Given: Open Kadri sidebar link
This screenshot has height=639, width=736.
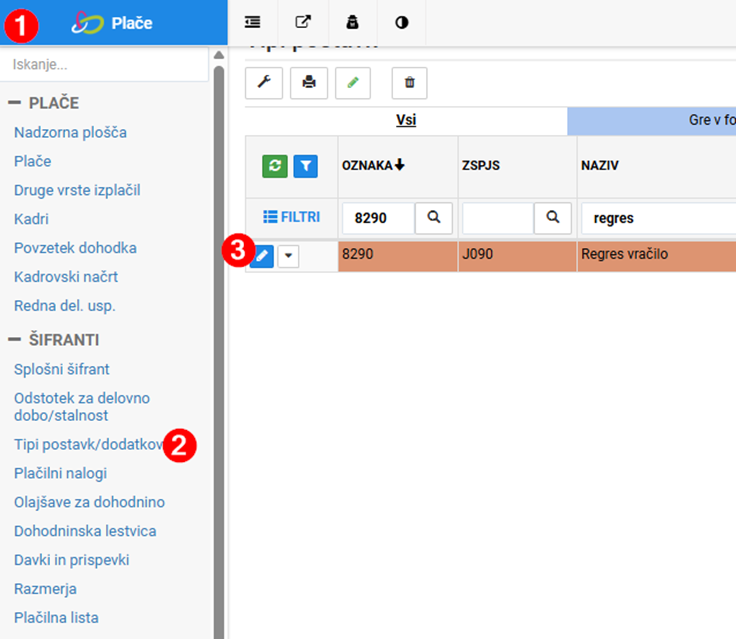Looking at the screenshot, I should 31,219.
